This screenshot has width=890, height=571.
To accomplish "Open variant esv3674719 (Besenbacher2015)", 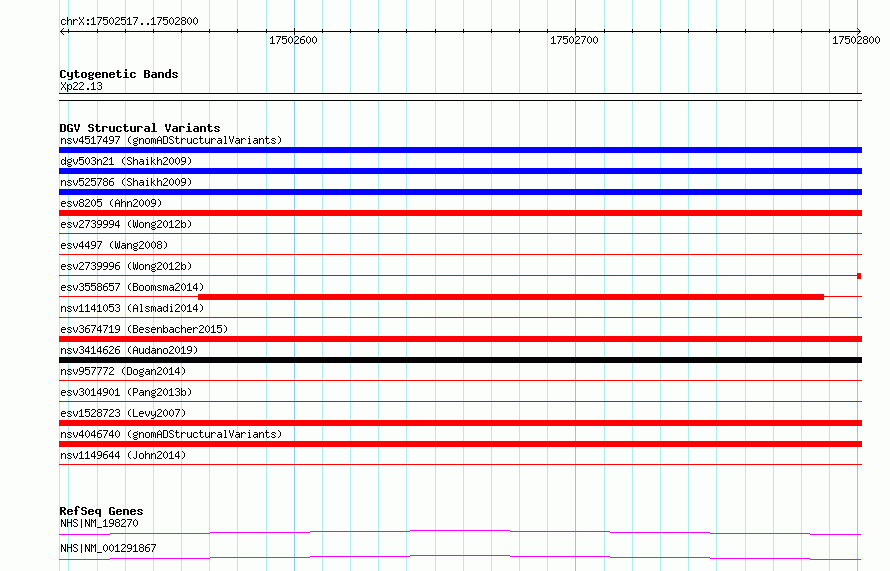I will (x=144, y=329).
